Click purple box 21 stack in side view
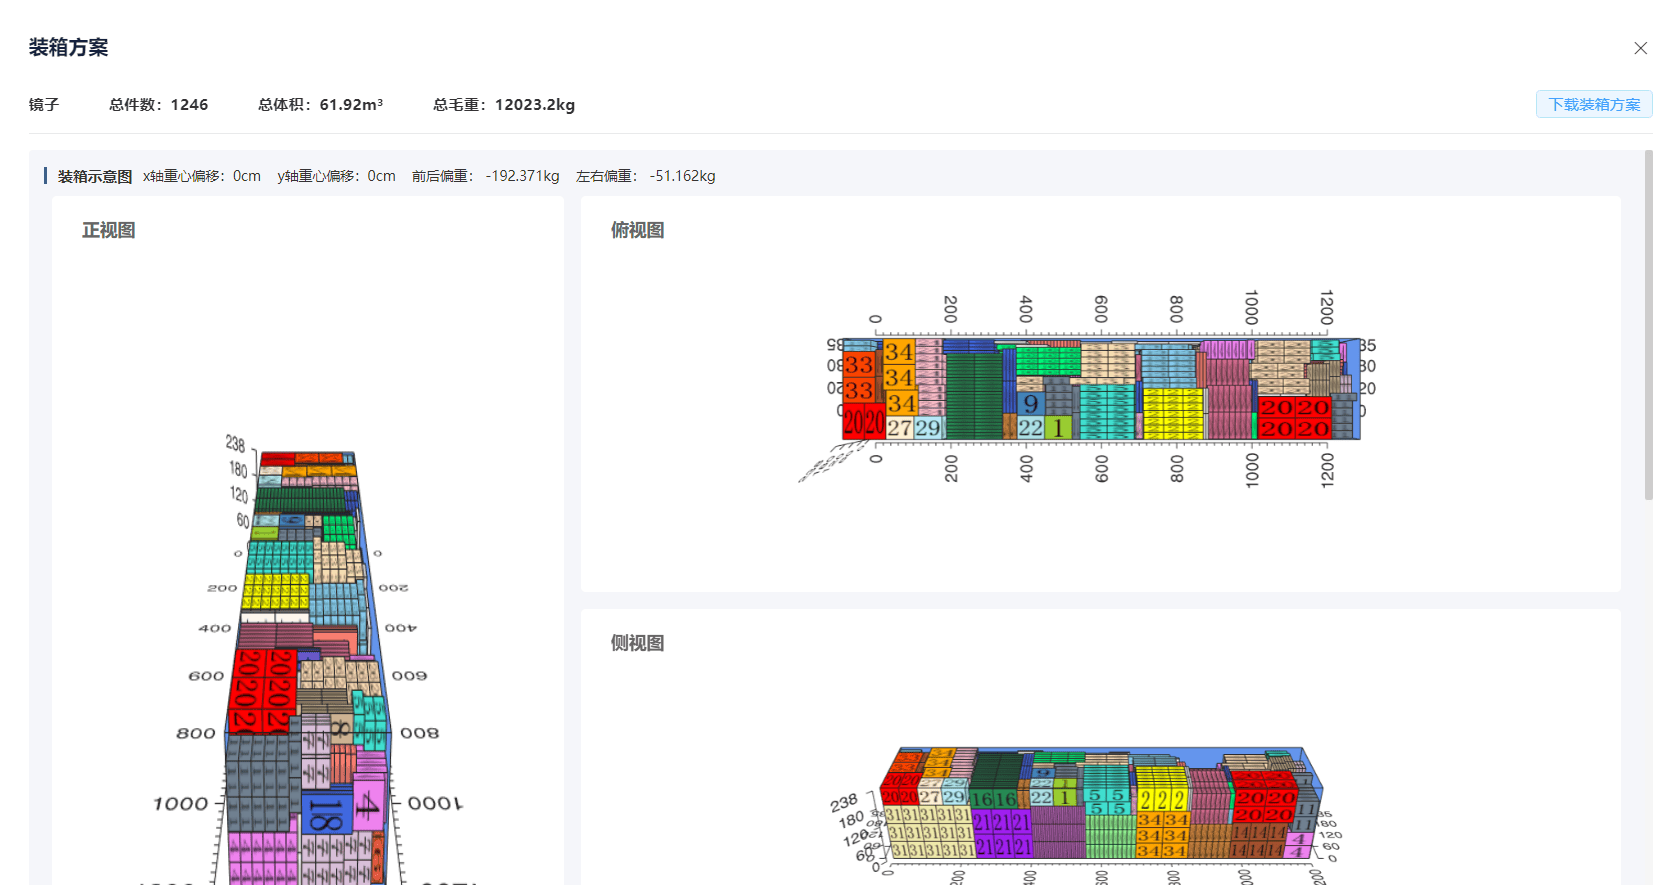This screenshot has width=1657, height=885. point(1001,834)
